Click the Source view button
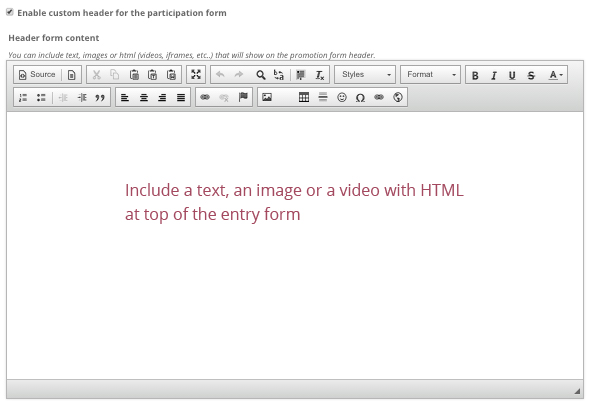Screen dimensions: 589x406 (37, 75)
